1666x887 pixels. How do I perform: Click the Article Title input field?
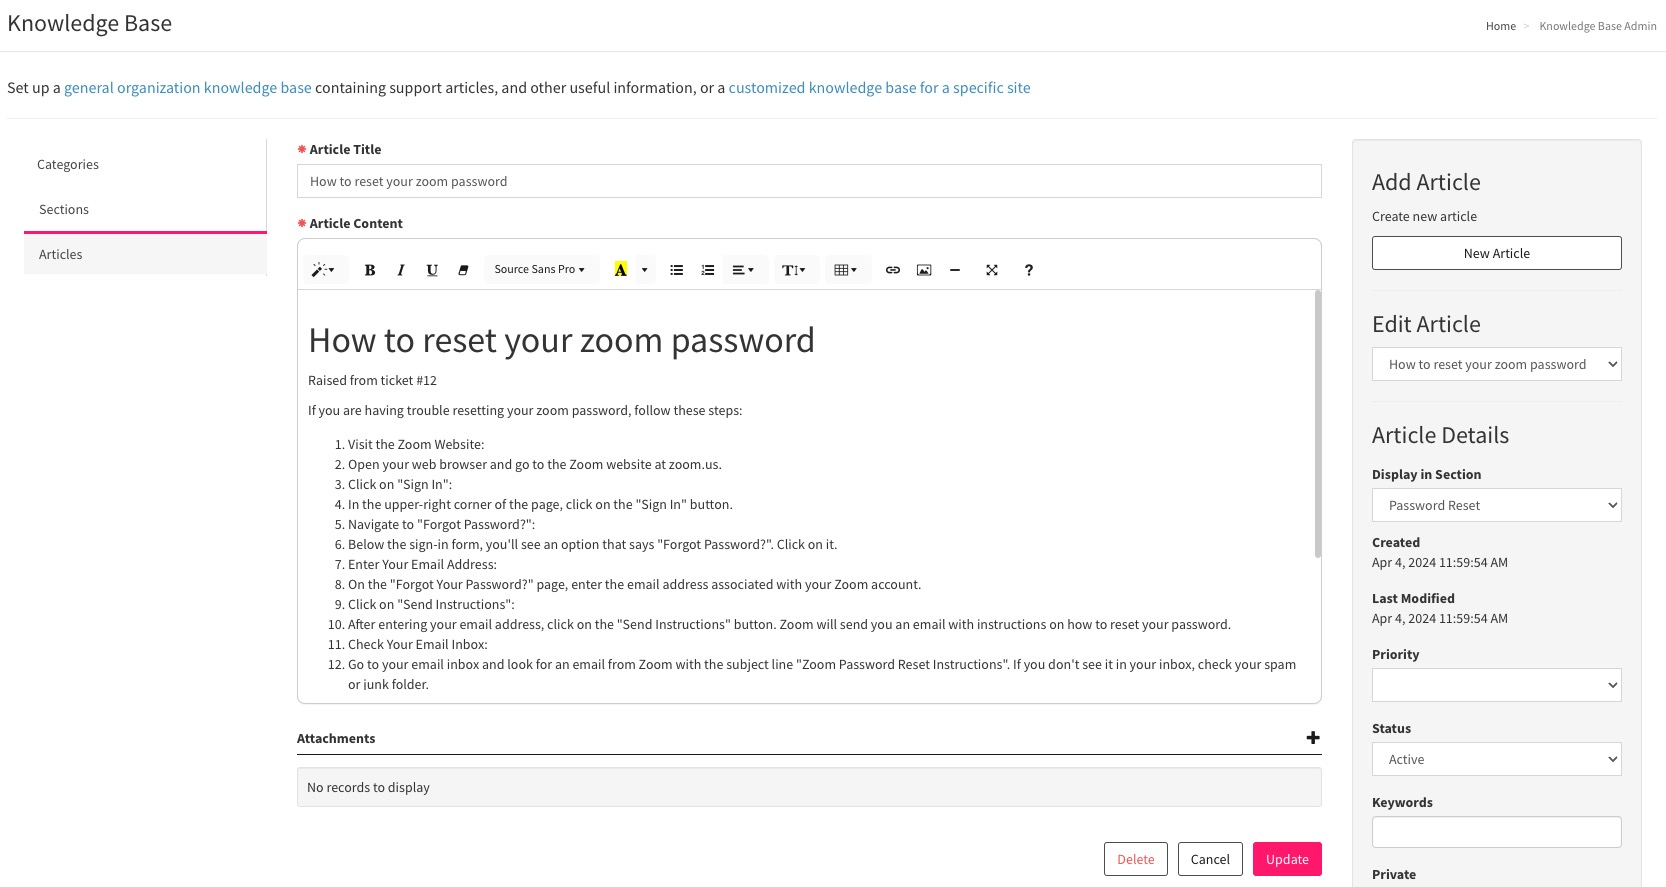[x=809, y=181]
